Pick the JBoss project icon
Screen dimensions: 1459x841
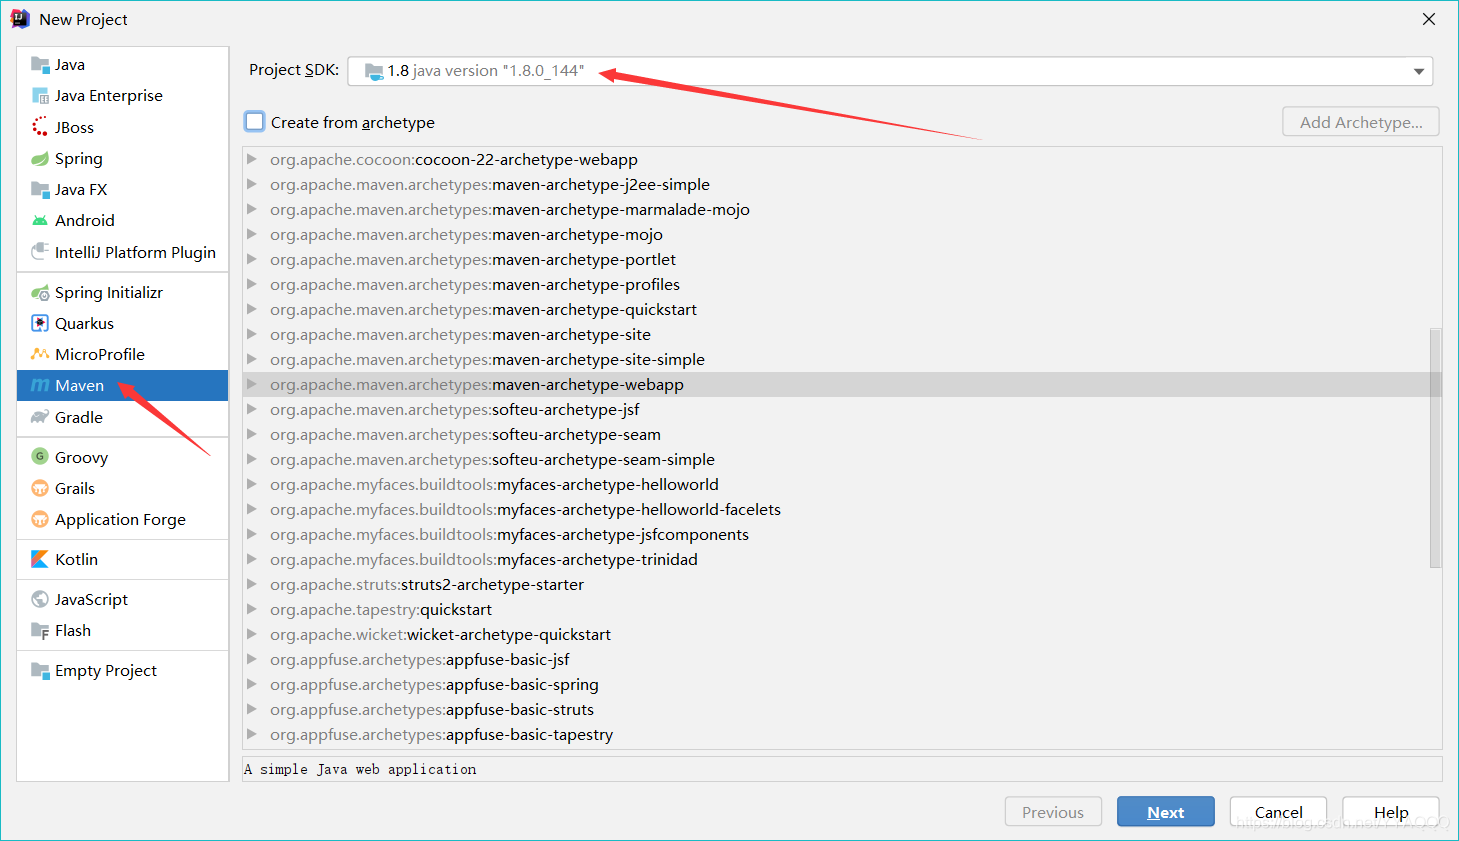click(40, 127)
